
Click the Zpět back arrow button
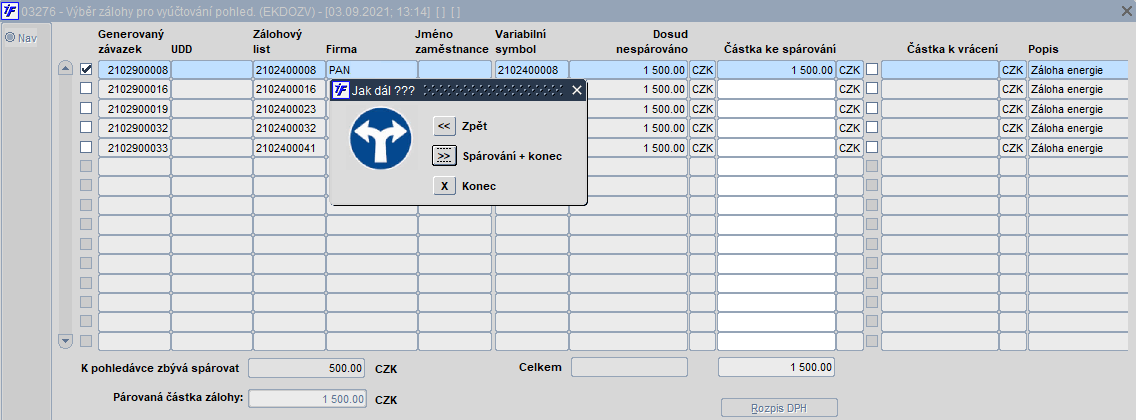[x=444, y=125]
